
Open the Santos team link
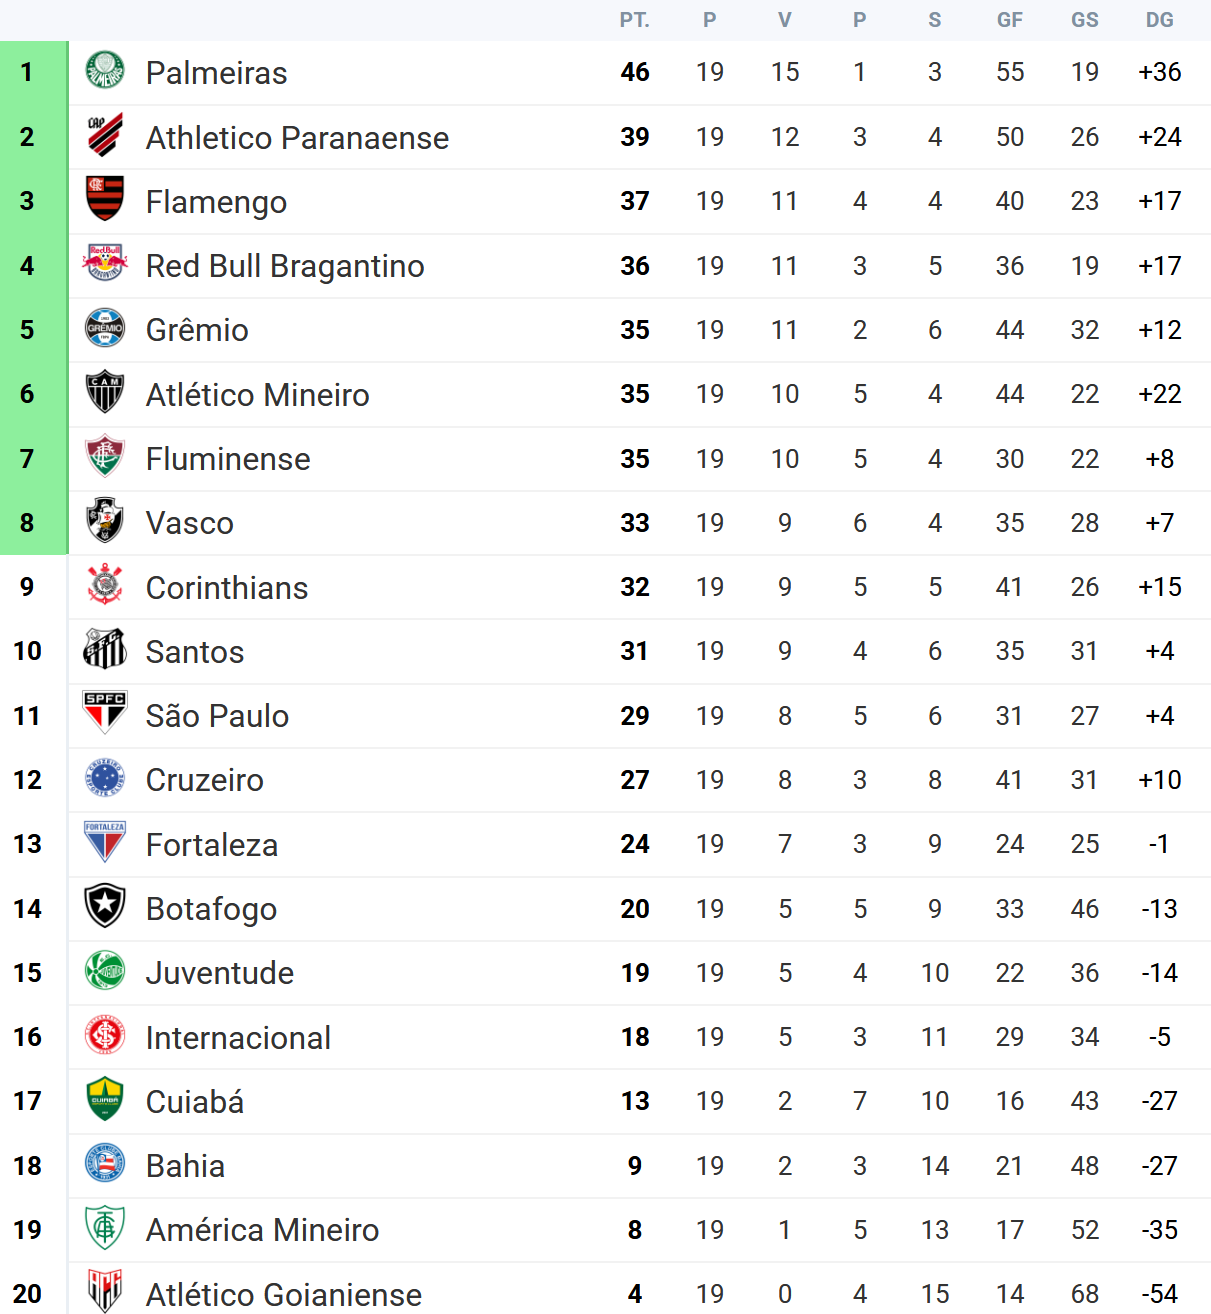click(195, 652)
